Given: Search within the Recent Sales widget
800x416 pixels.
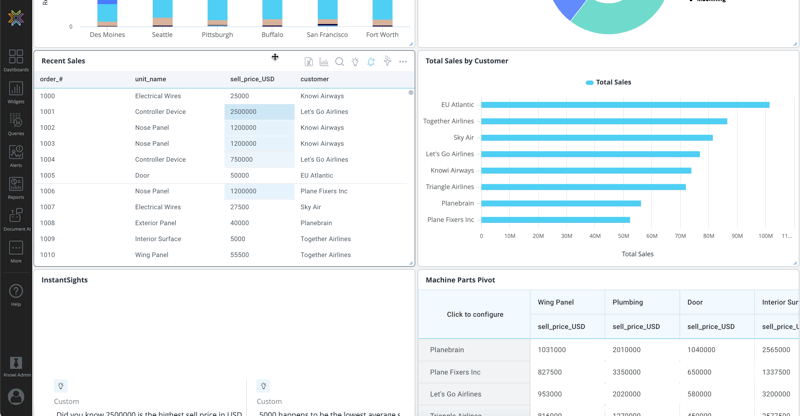Looking at the screenshot, I should [340, 62].
